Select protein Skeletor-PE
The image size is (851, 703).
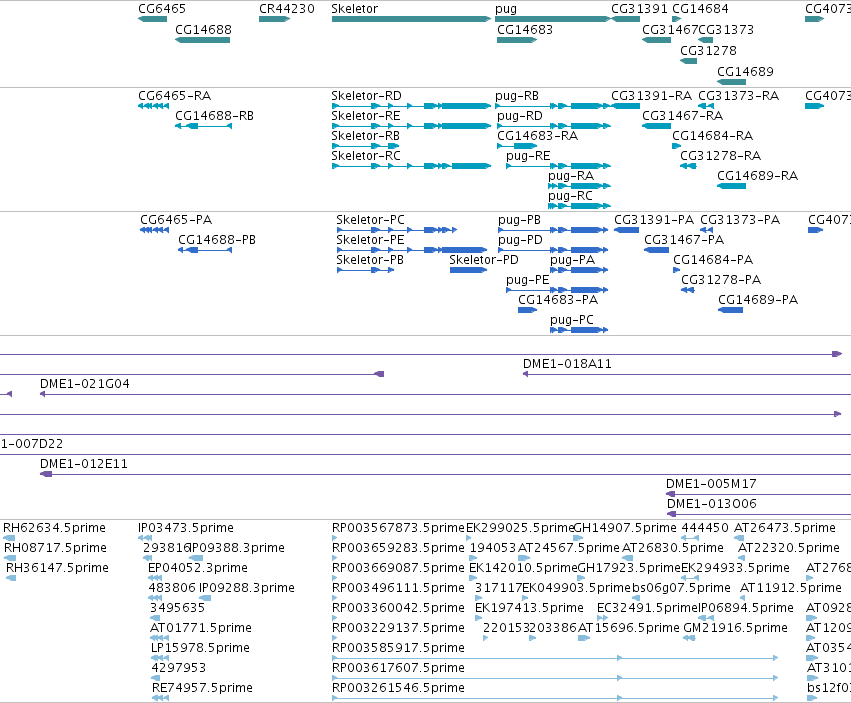(x=412, y=250)
